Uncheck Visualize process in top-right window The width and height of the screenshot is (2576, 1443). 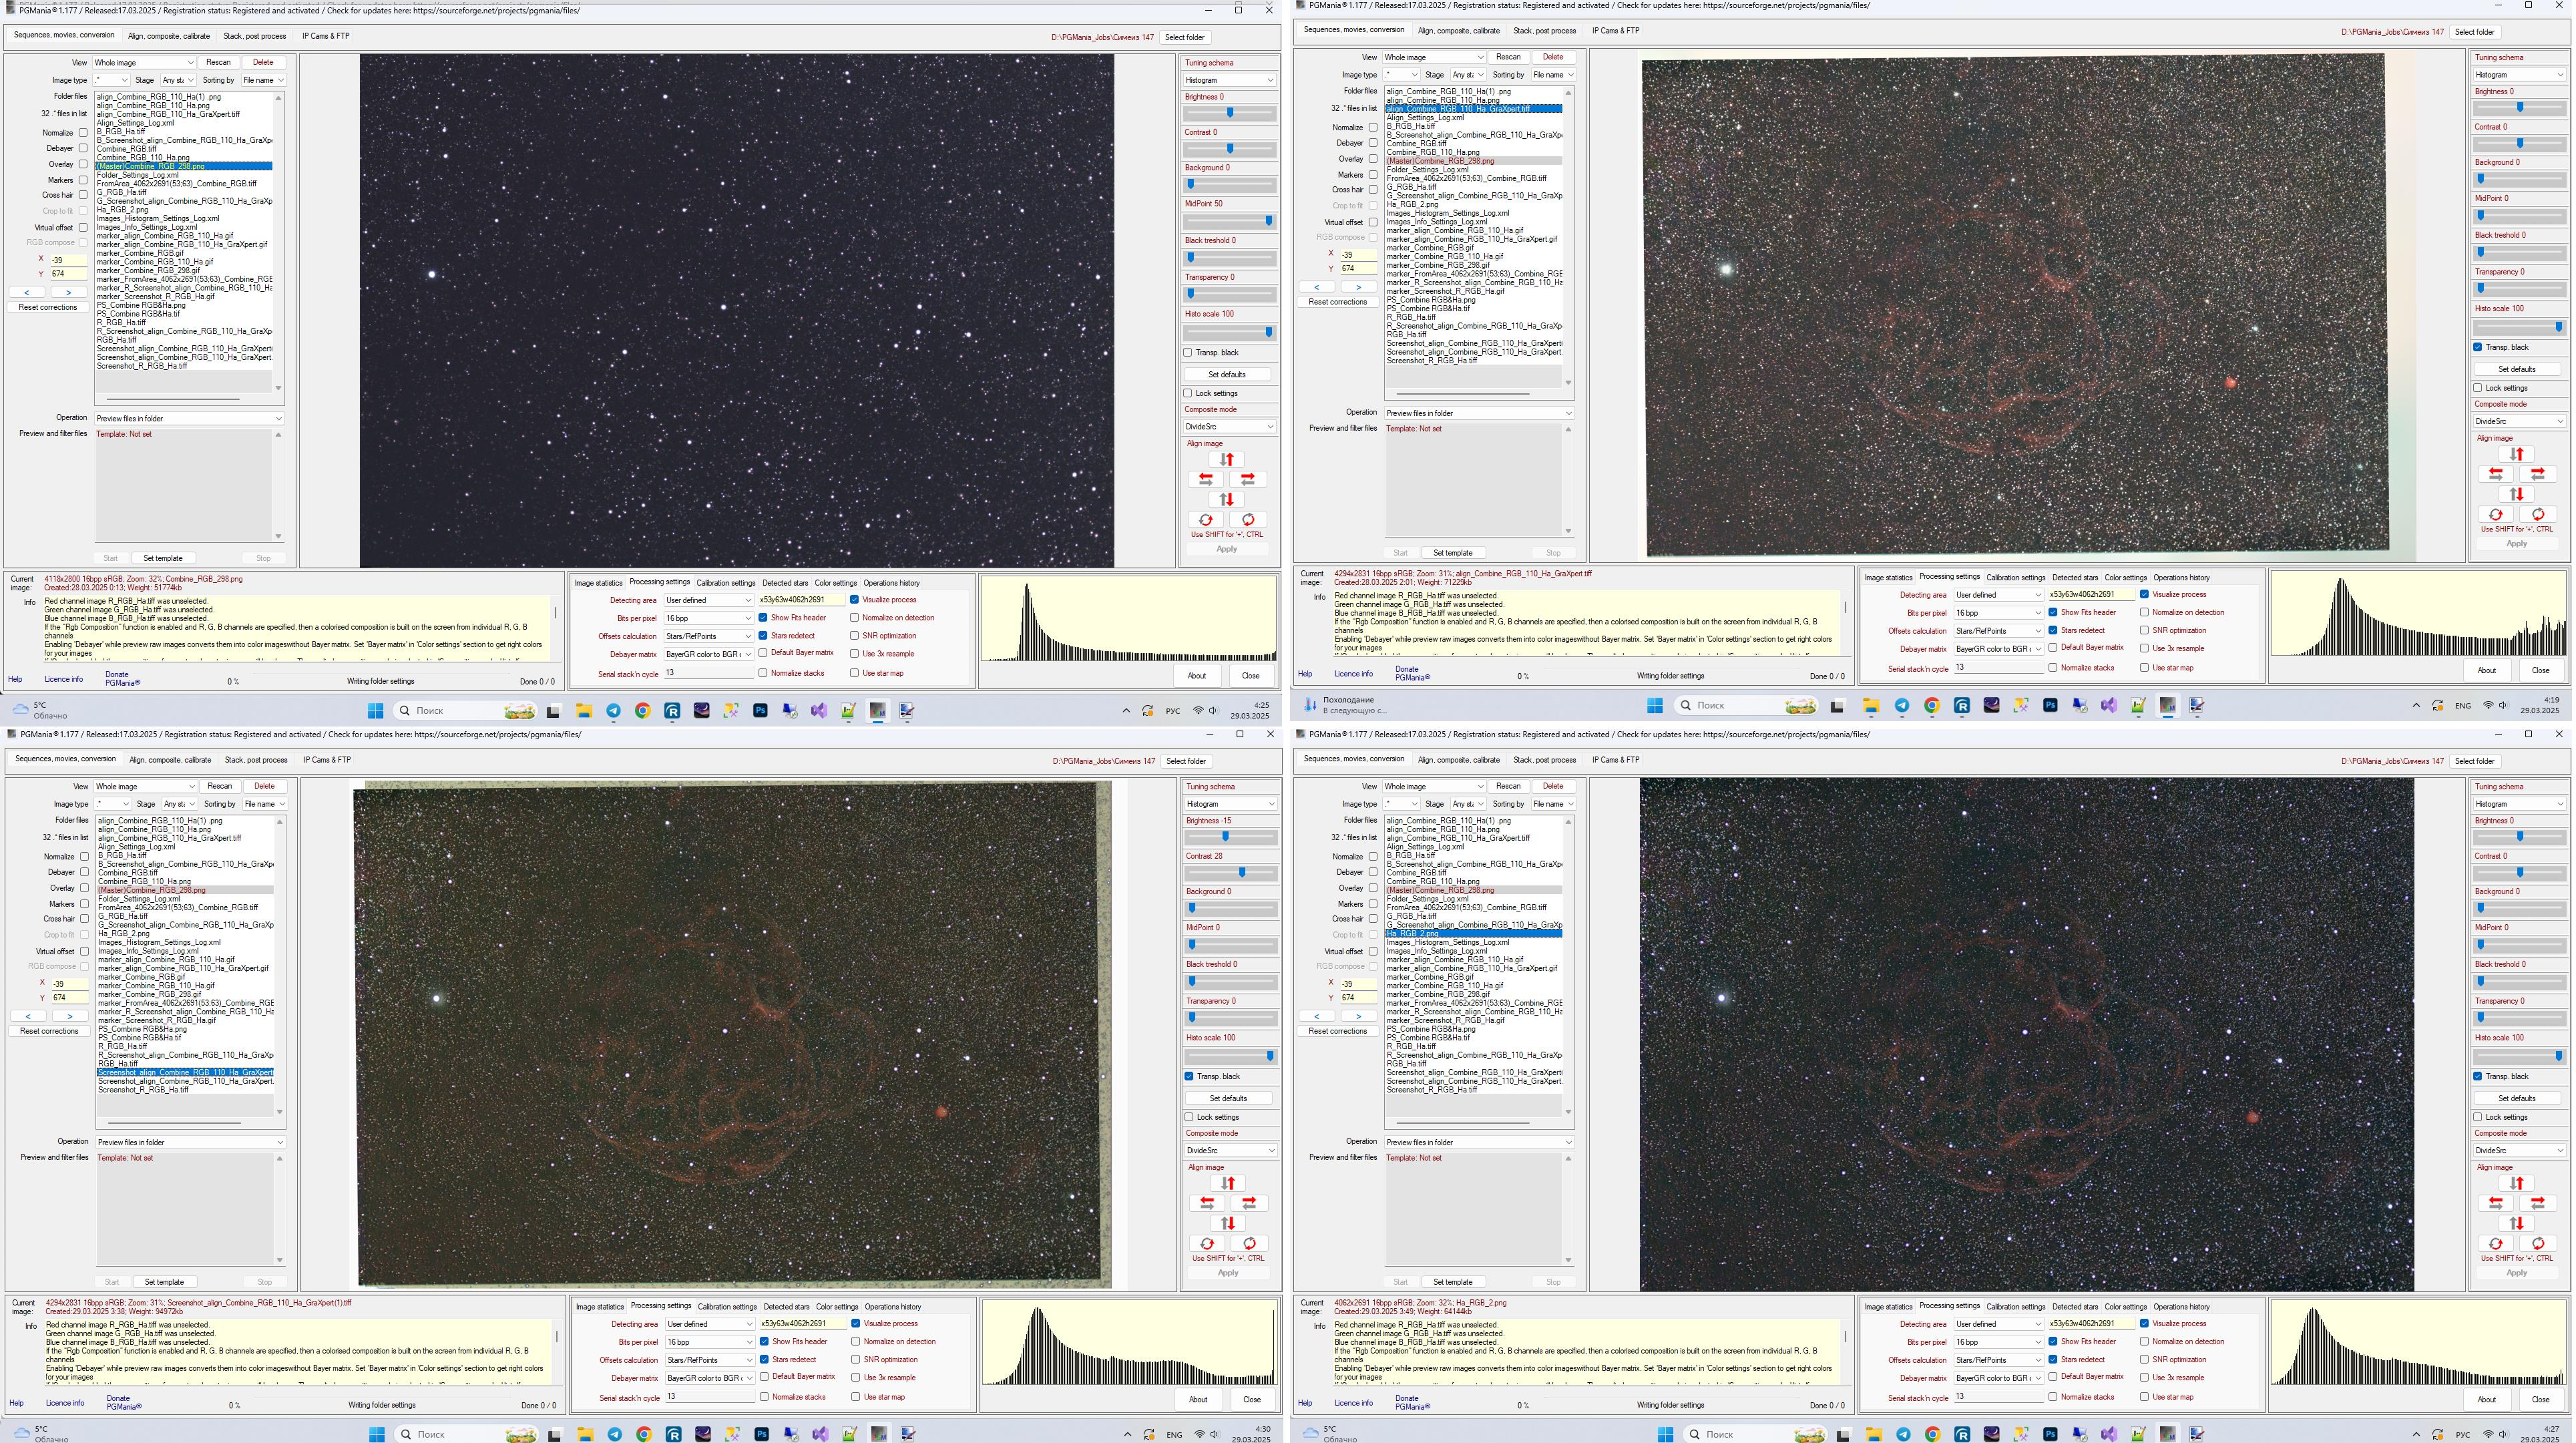point(2144,595)
